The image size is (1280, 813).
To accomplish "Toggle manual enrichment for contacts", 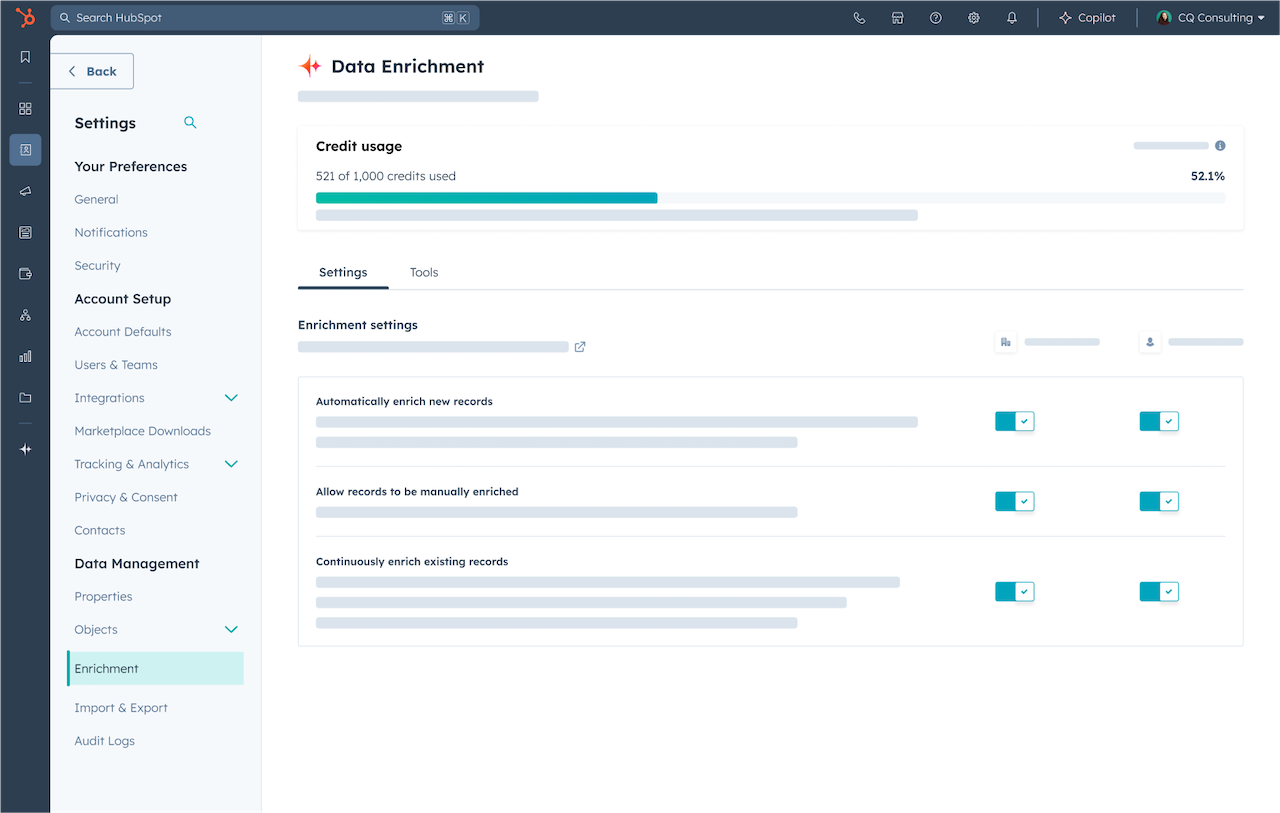I will pos(1158,501).
